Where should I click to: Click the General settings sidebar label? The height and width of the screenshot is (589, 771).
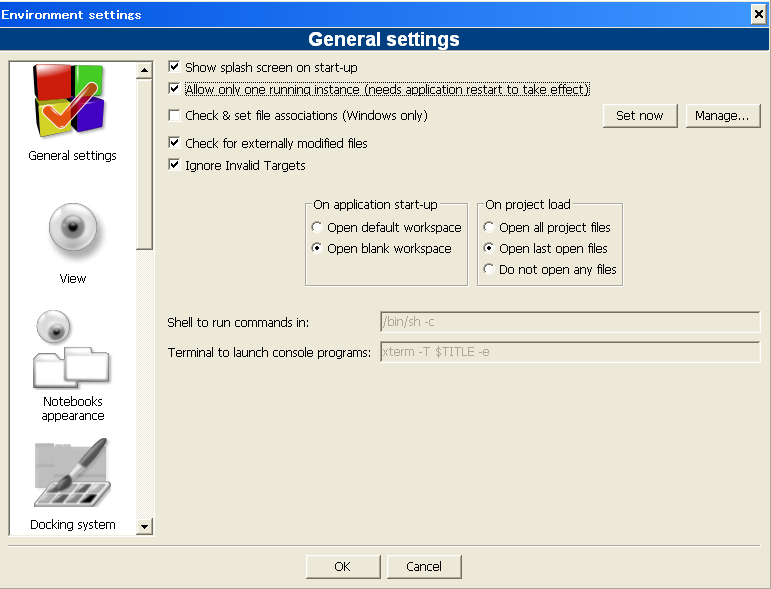[72, 156]
